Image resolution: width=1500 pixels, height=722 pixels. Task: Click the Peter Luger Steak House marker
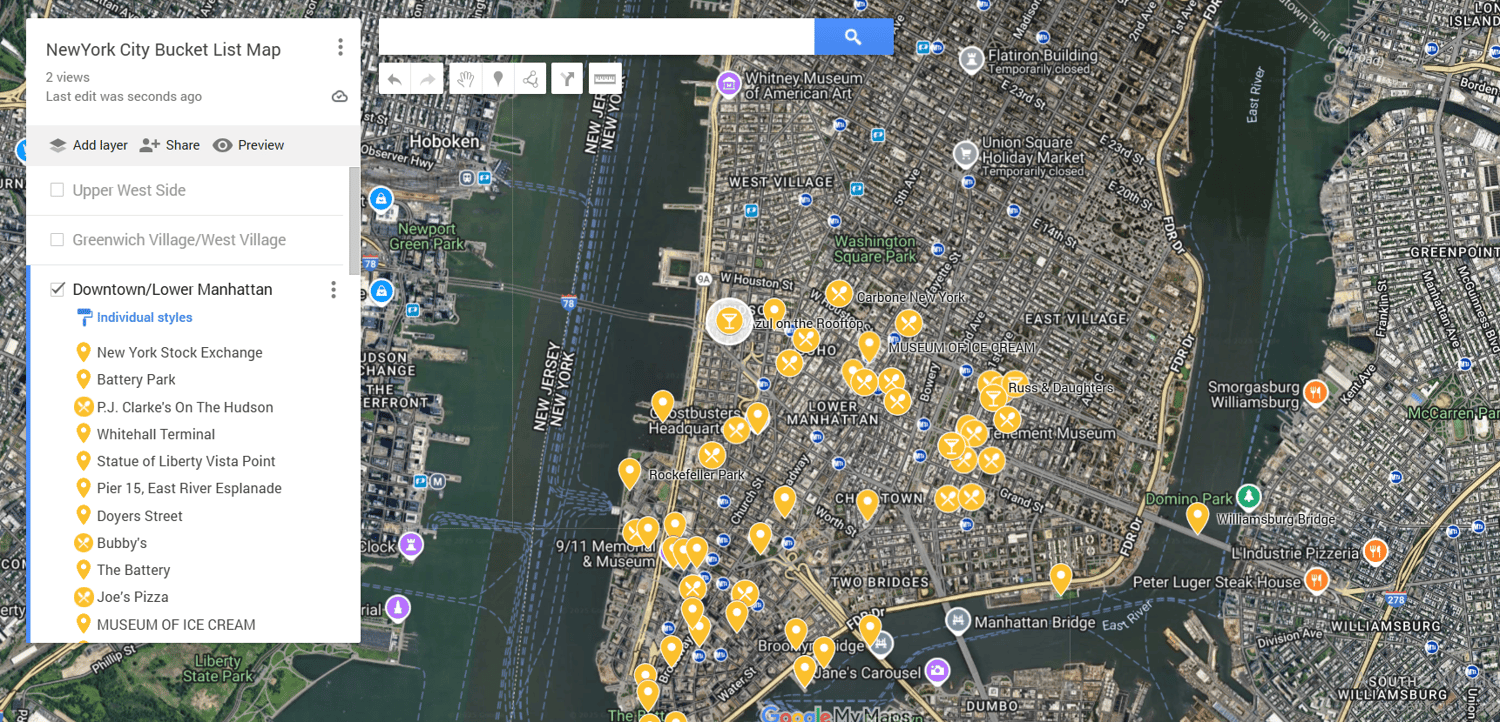coord(1317,580)
